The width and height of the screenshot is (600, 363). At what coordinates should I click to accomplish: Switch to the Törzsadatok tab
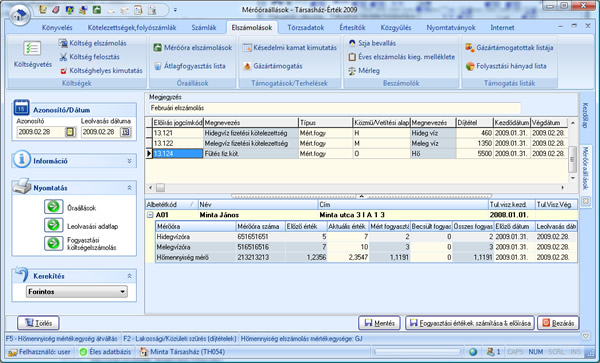tap(306, 28)
